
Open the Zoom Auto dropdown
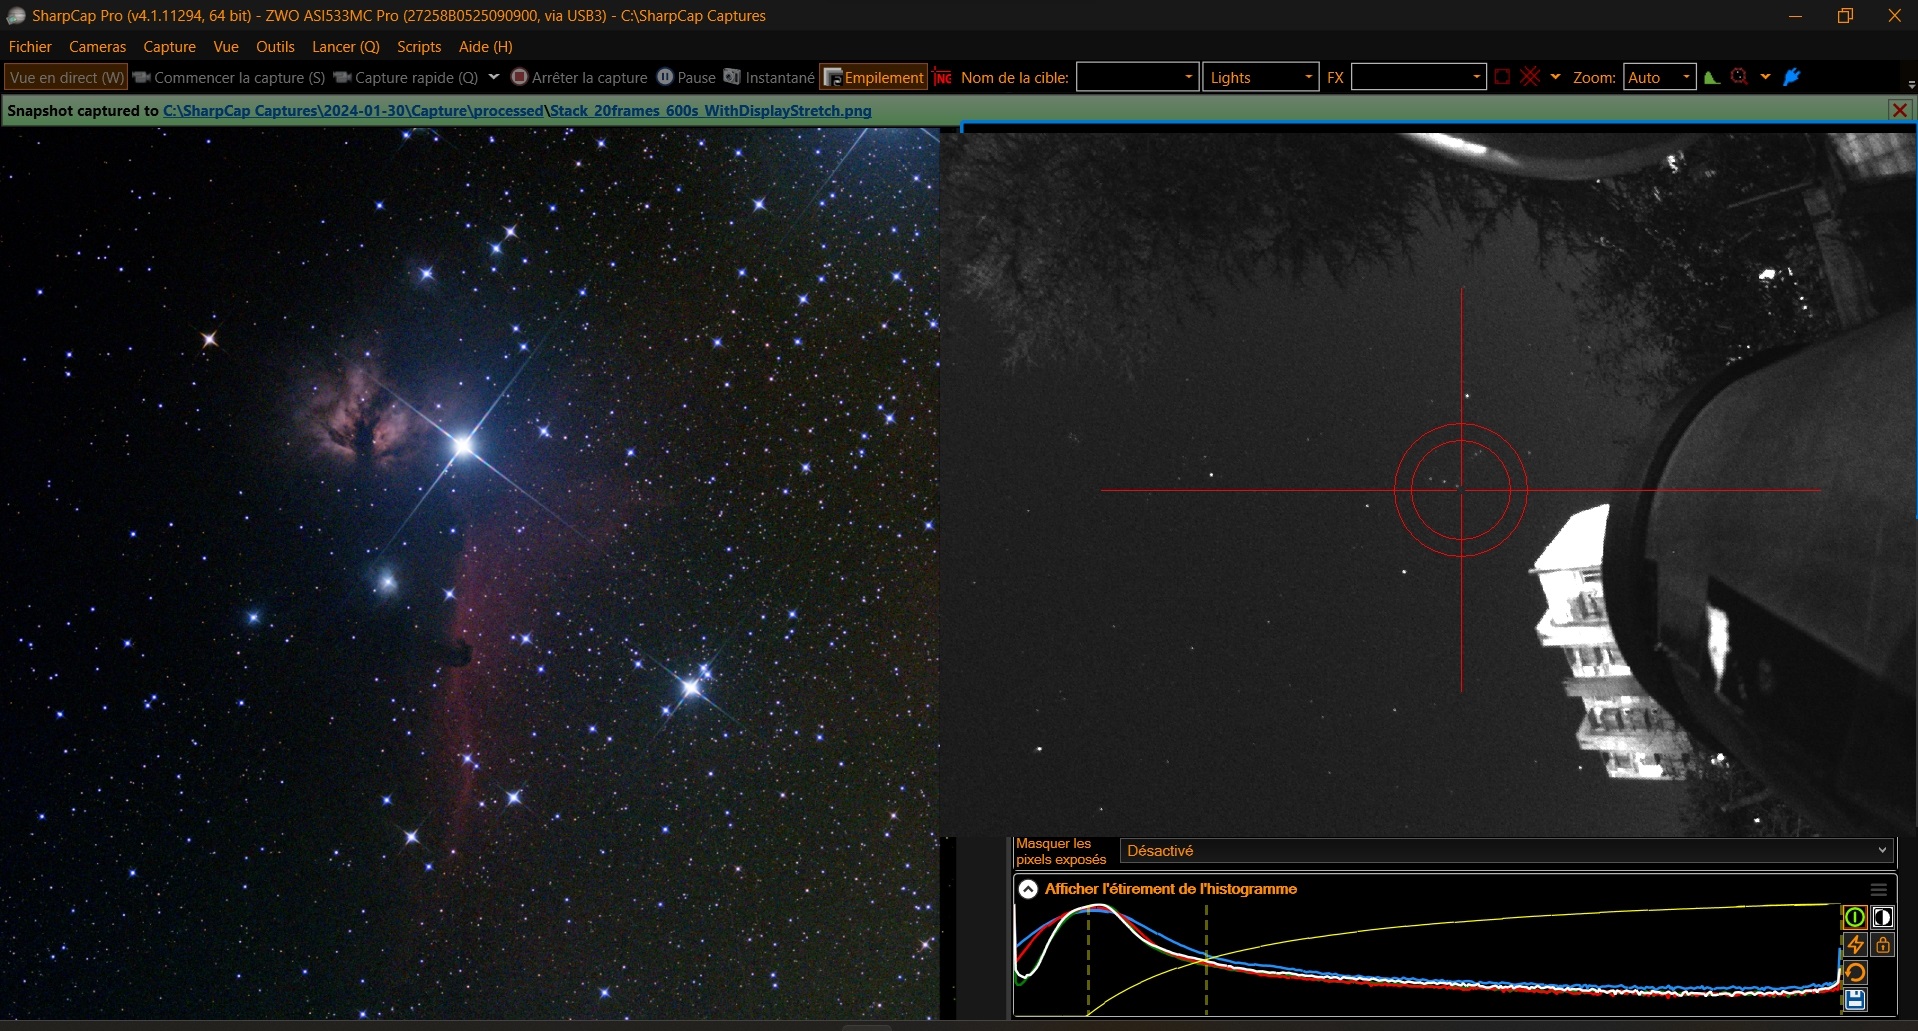[1659, 77]
